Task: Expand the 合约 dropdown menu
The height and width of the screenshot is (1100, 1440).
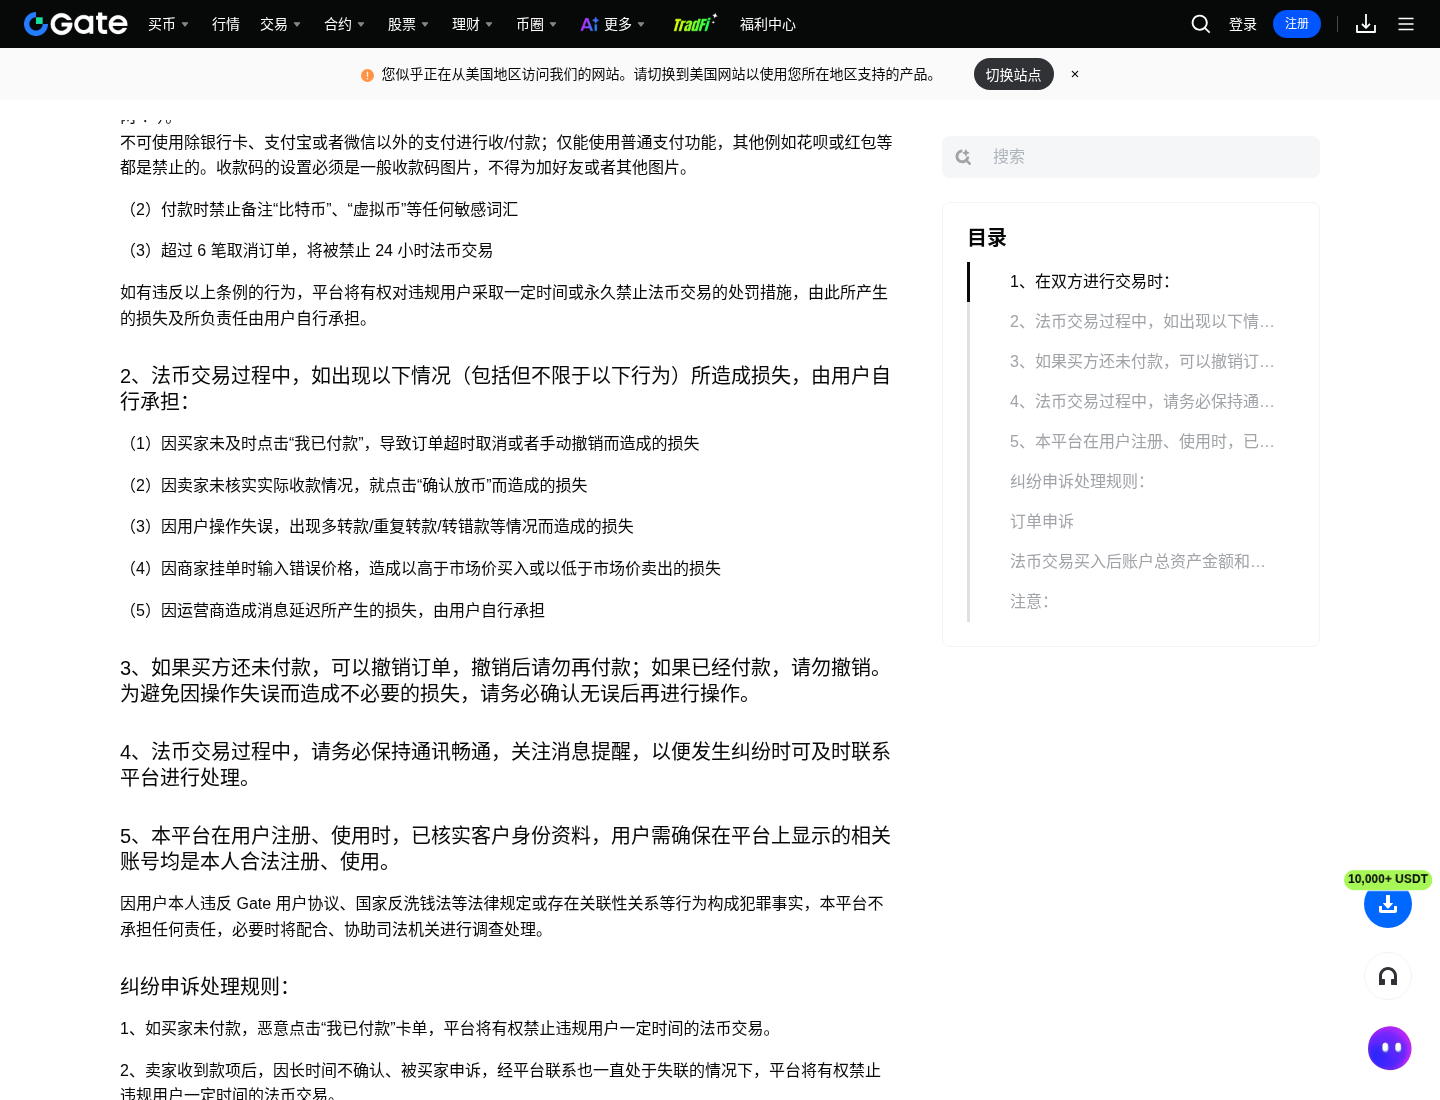Action: pyautogui.click(x=345, y=24)
